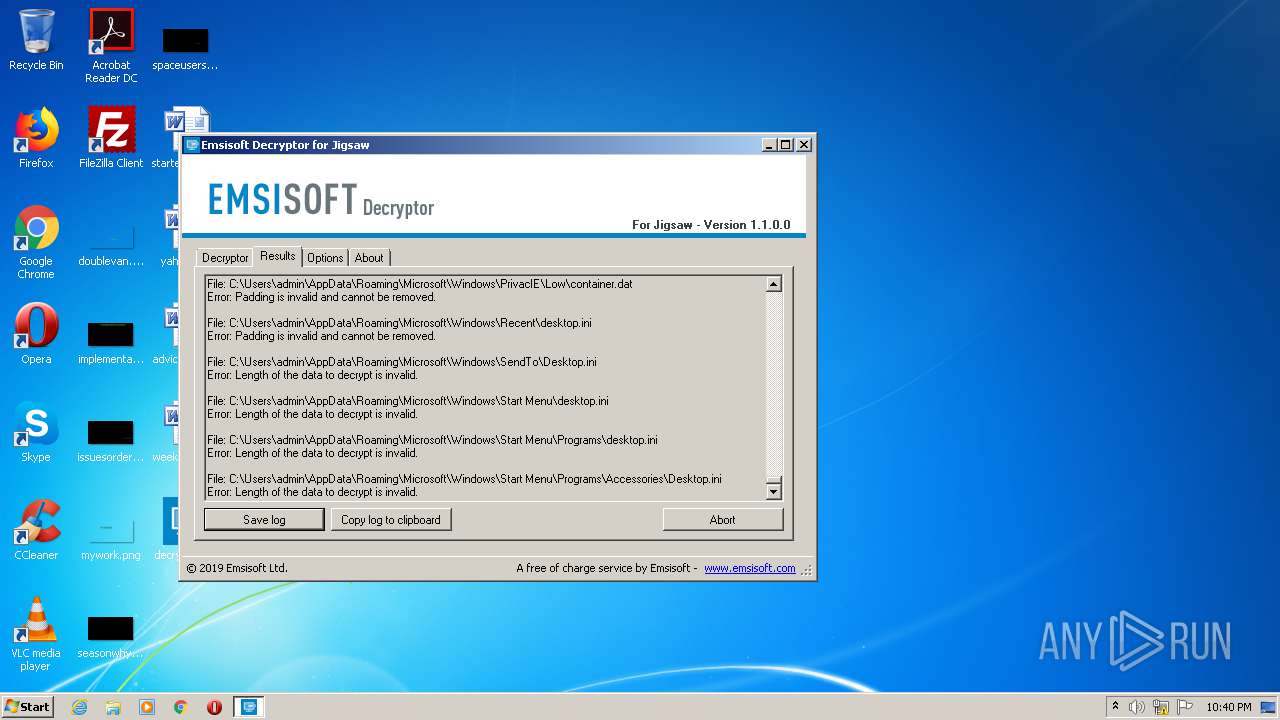Copy log to clipboard
Screen dimensions: 1280x720
[x=391, y=520]
